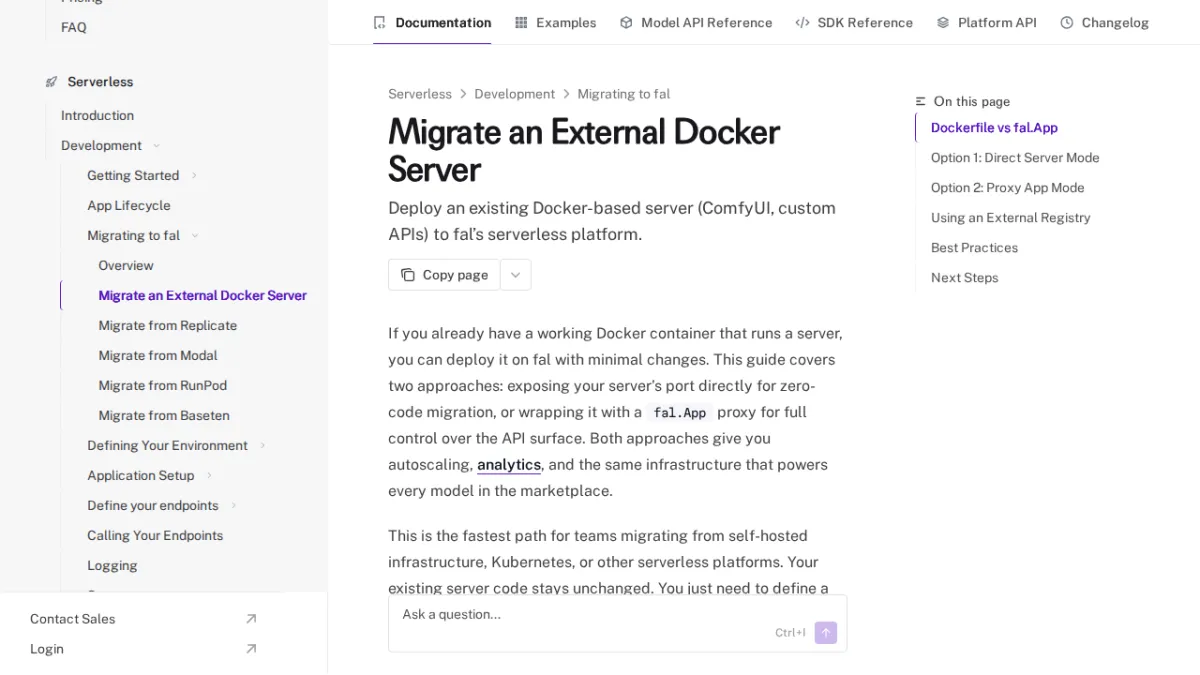Jump to Best Practices section
This screenshot has width=1200, height=675.
974,248
